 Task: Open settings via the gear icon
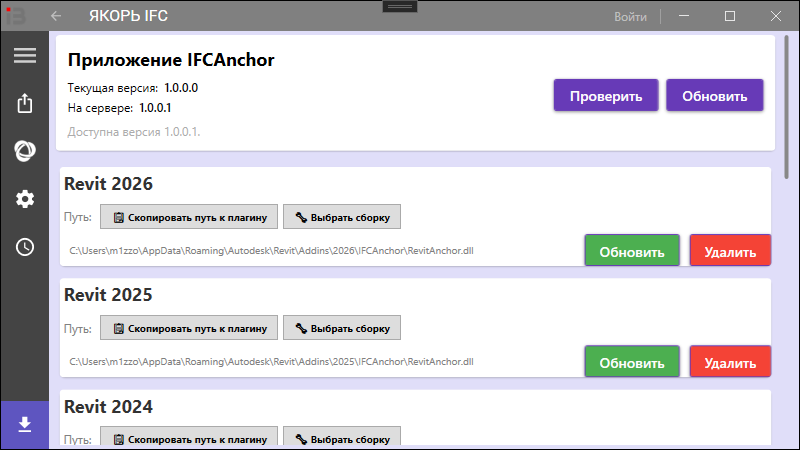click(x=24, y=199)
